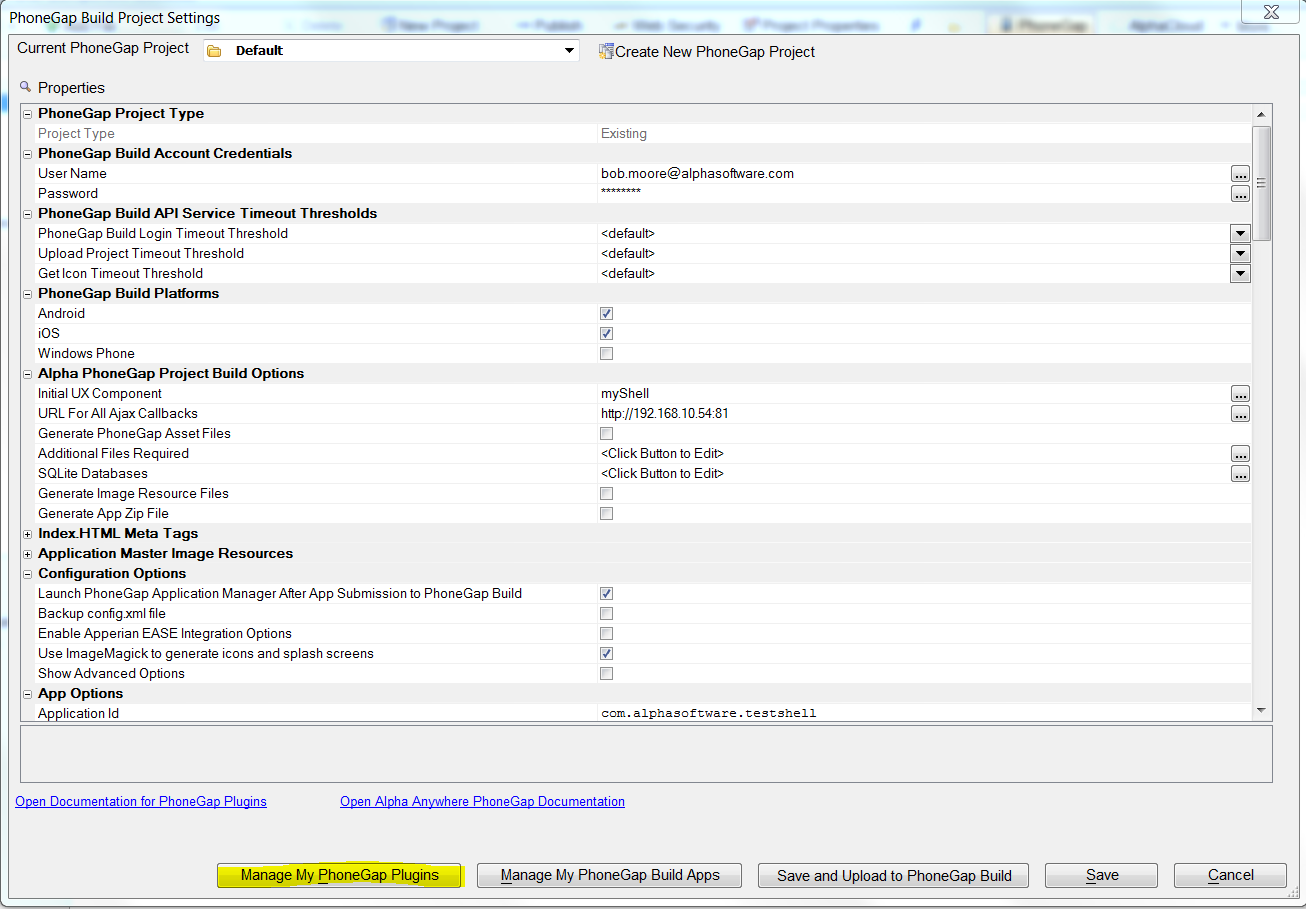Click the User Name email value field
This screenshot has width=1306, height=909.
[913, 174]
